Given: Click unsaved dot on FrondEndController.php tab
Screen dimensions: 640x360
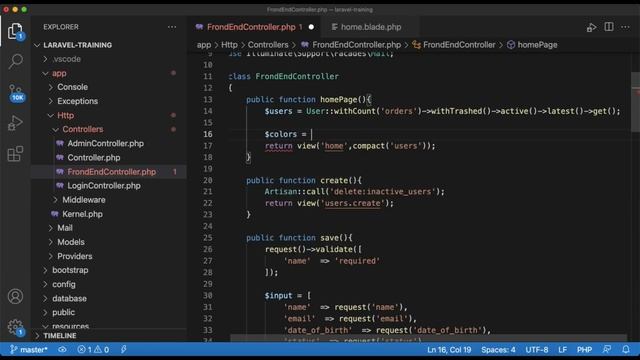Looking at the screenshot, I should pos(311,27).
